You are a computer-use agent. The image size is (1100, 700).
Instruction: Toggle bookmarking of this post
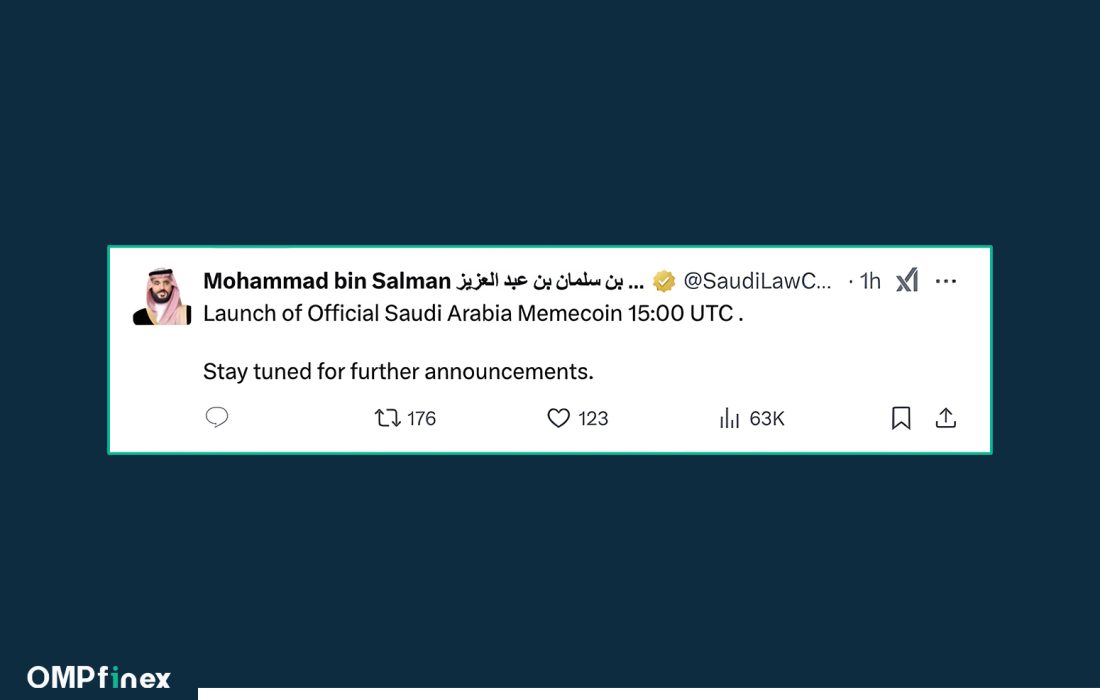click(x=900, y=418)
